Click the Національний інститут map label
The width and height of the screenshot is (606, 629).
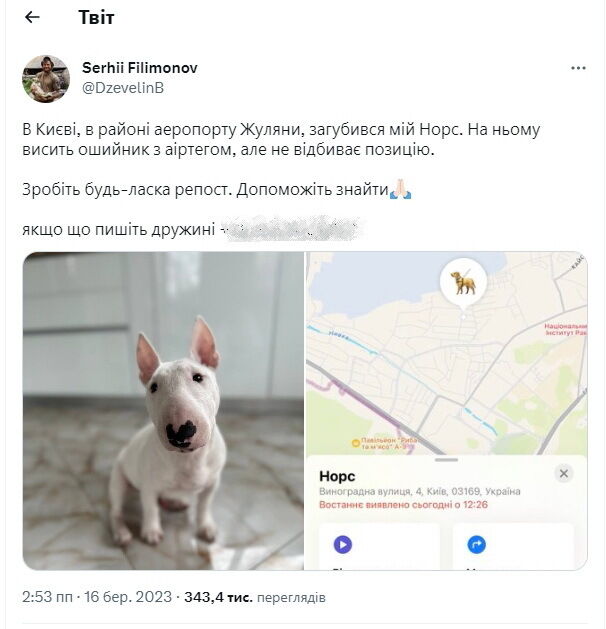point(565,329)
